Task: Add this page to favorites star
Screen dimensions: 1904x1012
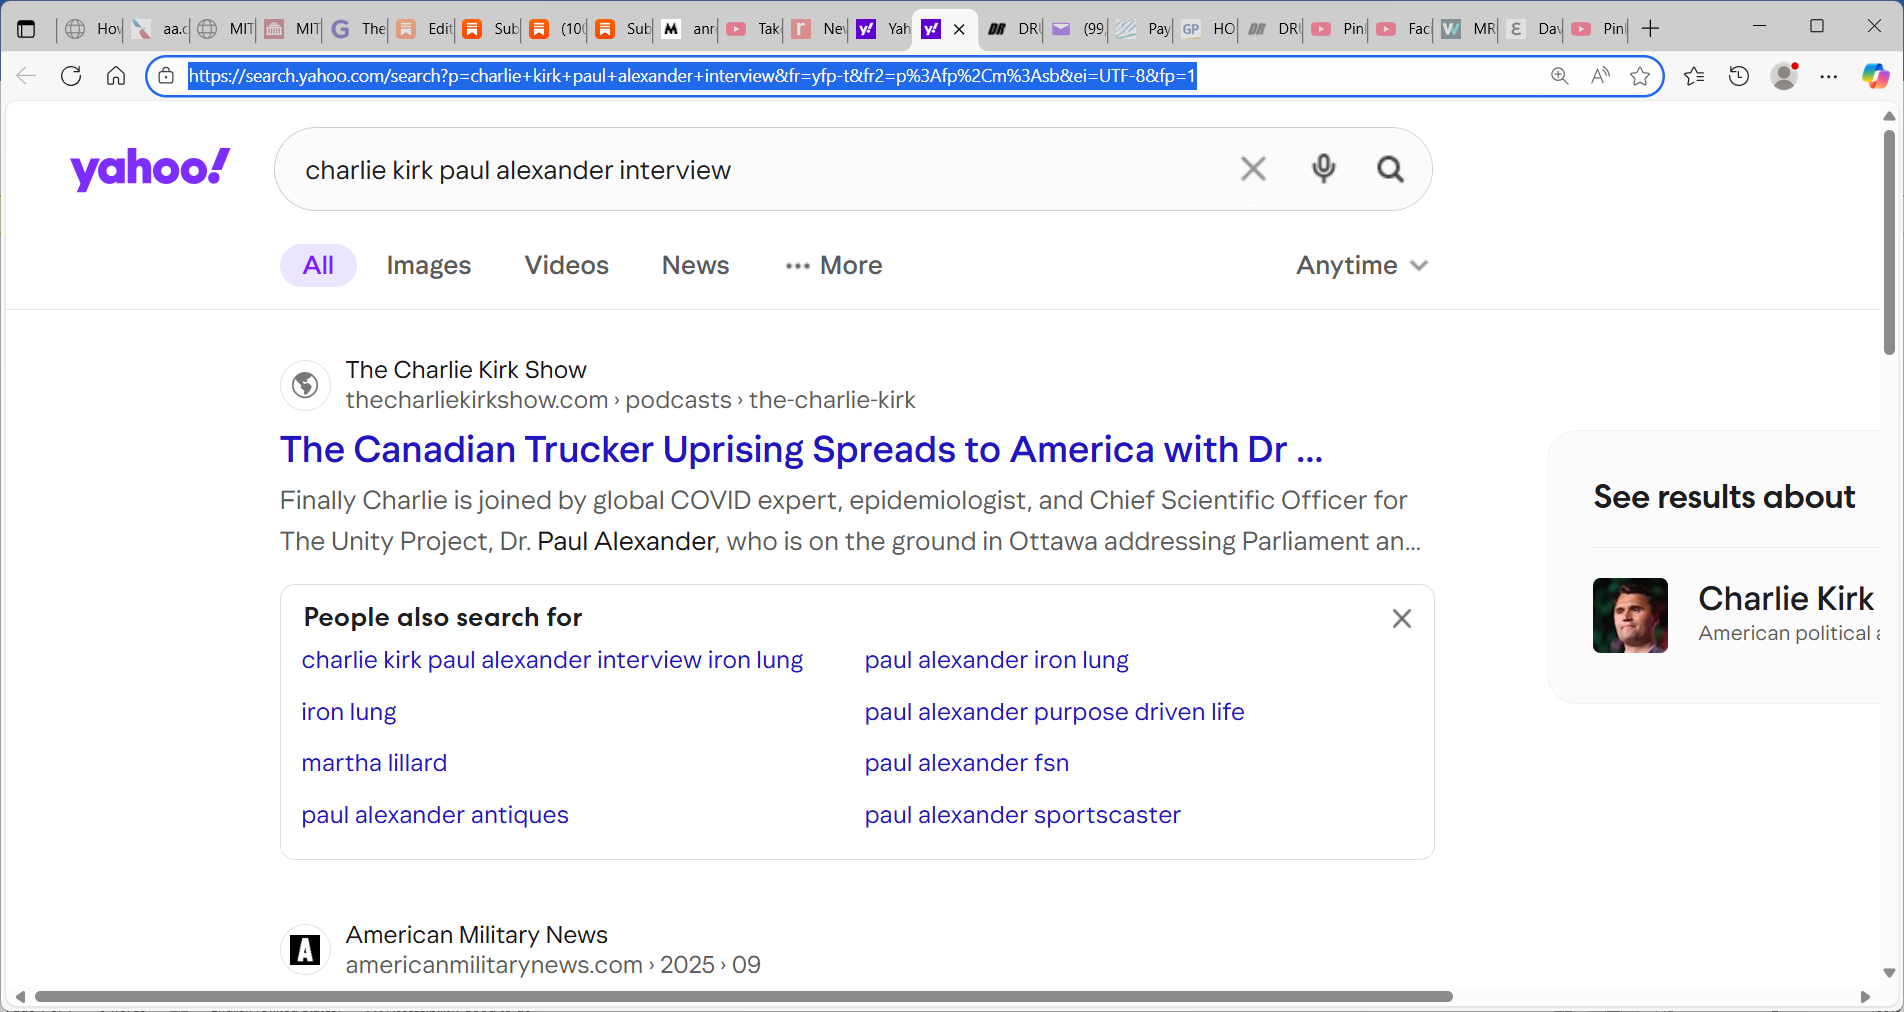Action: point(1640,76)
